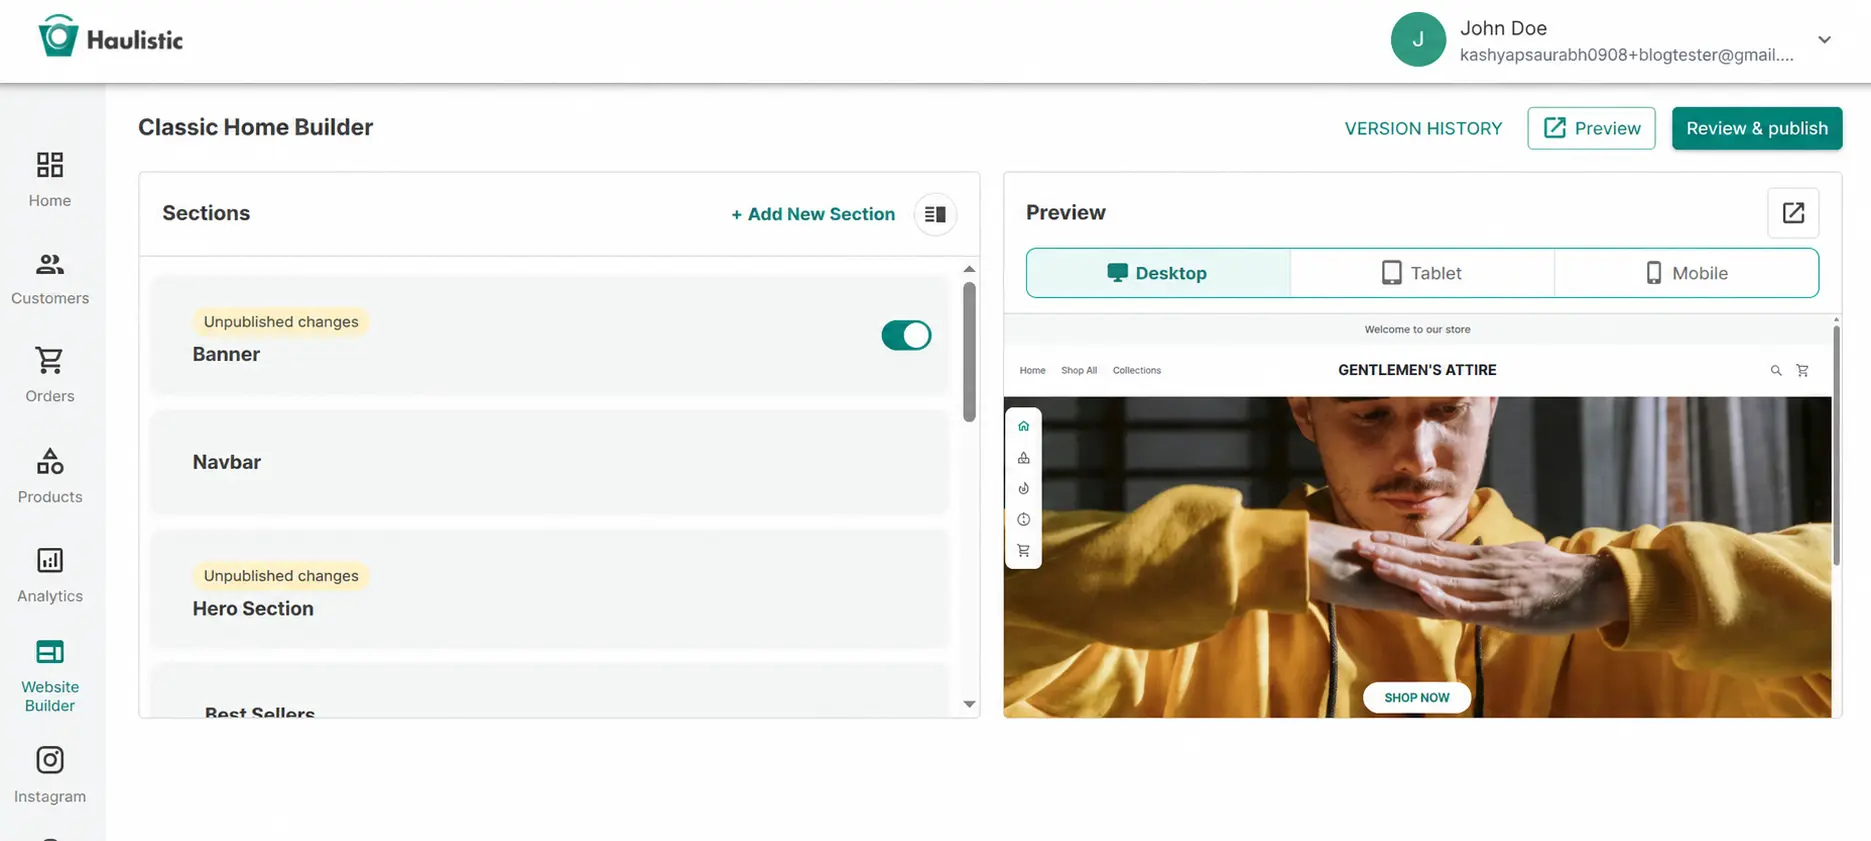Click clock icon in preview floating toolbar
Image resolution: width=1871 pixels, height=841 pixels.
[x=1023, y=520]
